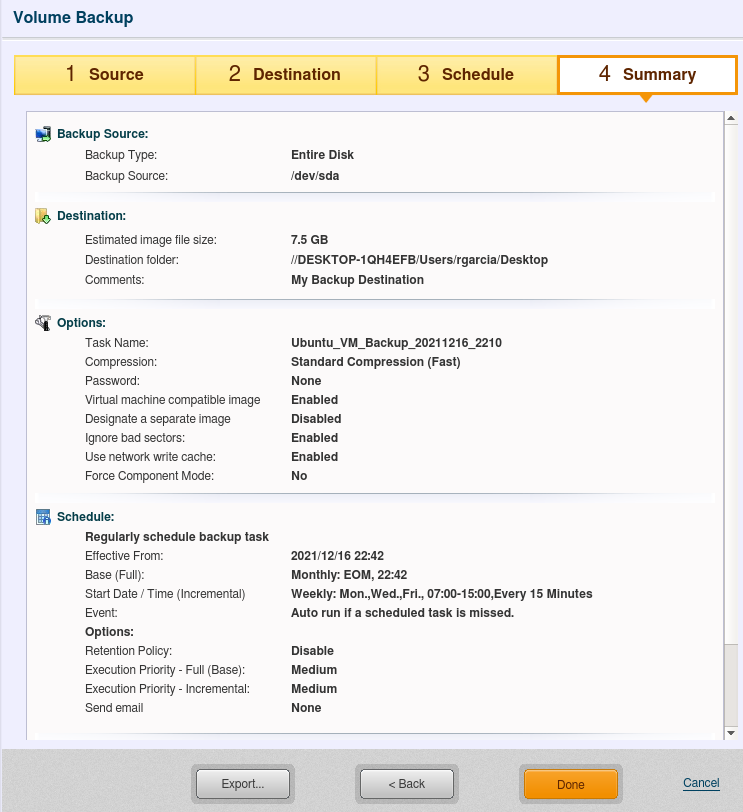743x812 pixels.
Task: Click the scrollbar down arrow
Action: (731, 733)
